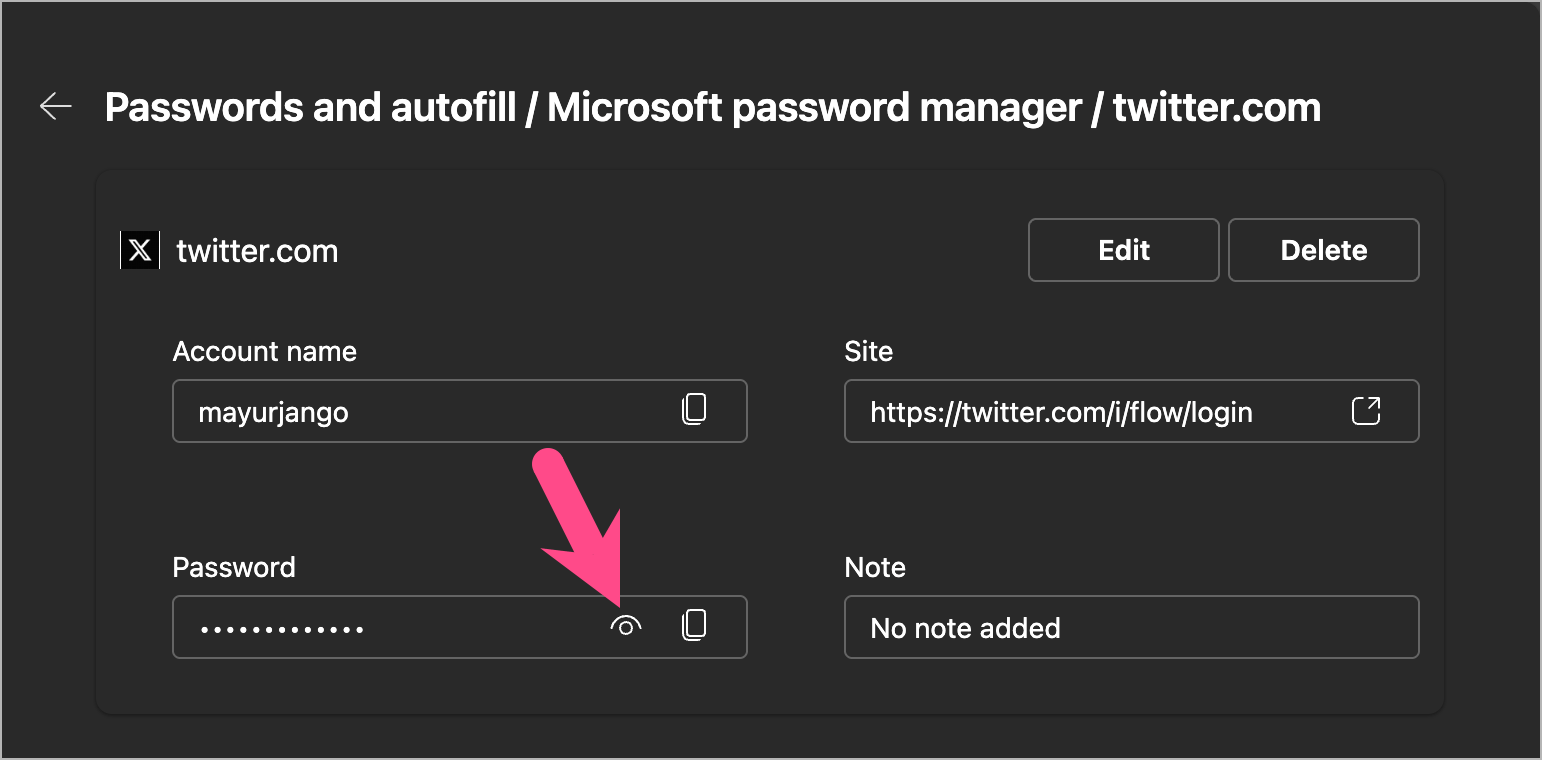1542x760 pixels.
Task: Click the Account name field
Action: (420, 411)
